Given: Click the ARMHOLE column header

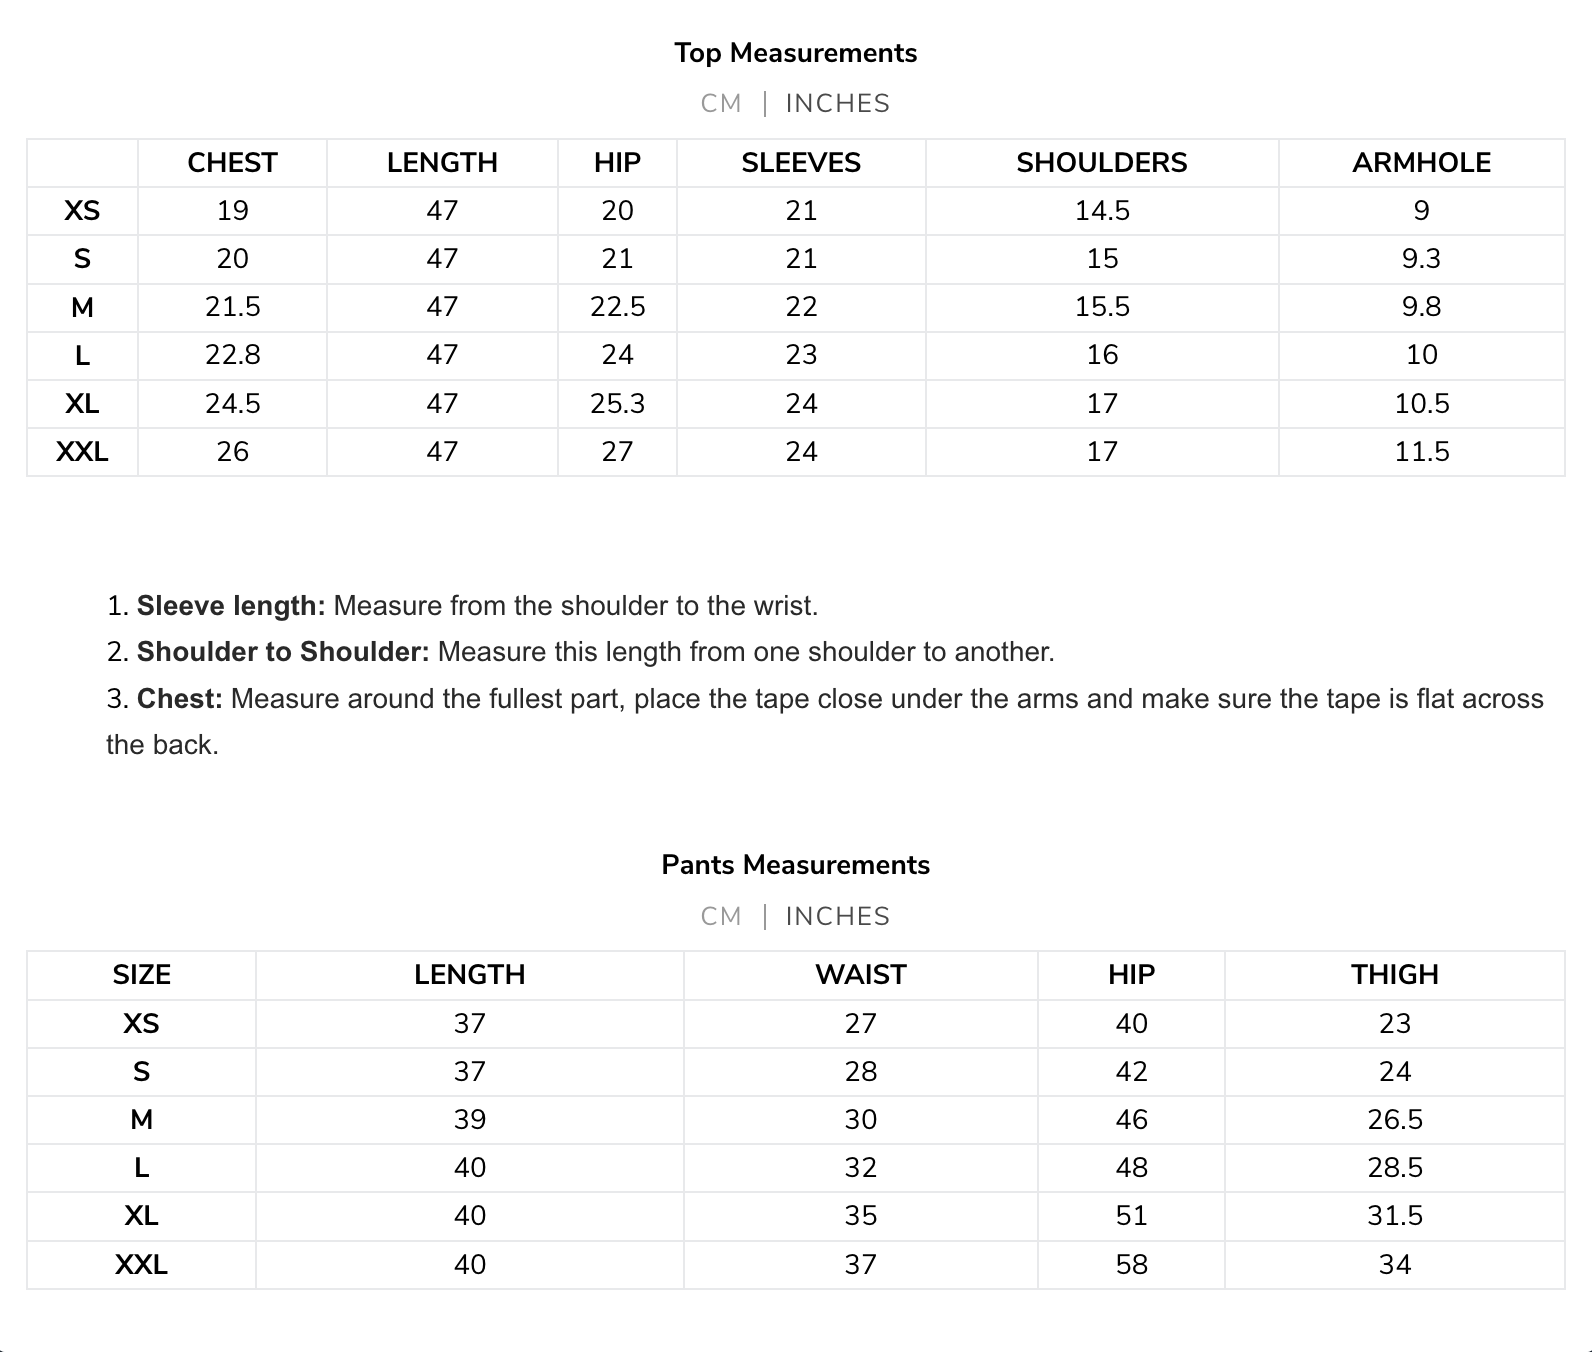Looking at the screenshot, I should tap(1421, 162).
